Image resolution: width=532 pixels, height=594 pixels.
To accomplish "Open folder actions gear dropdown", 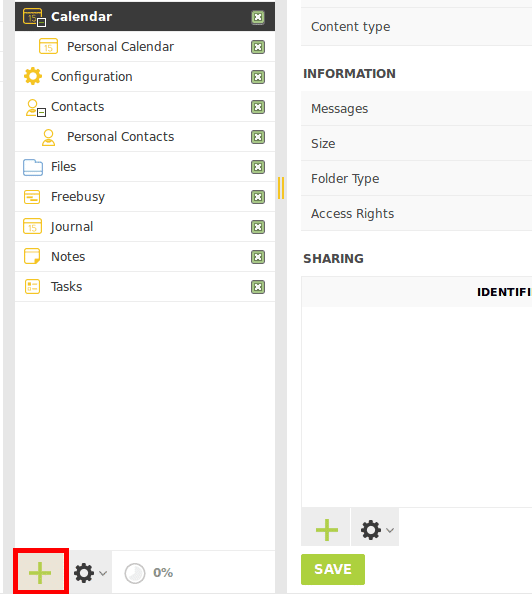I will [91, 573].
